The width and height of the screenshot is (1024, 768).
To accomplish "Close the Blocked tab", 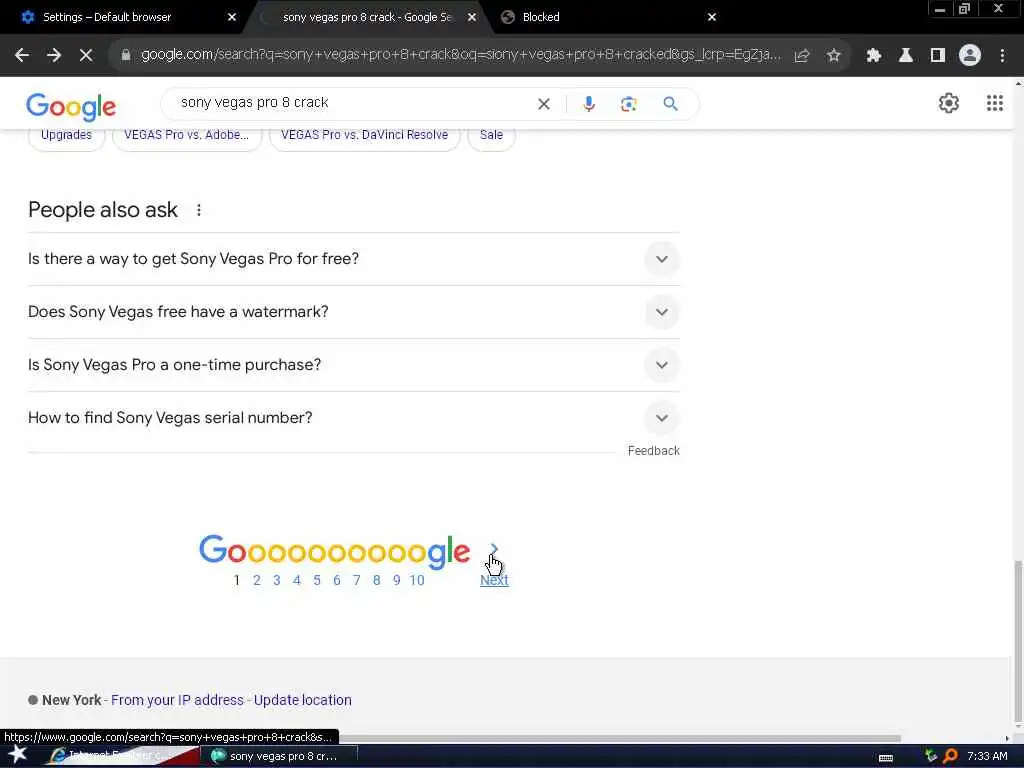I will [712, 17].
